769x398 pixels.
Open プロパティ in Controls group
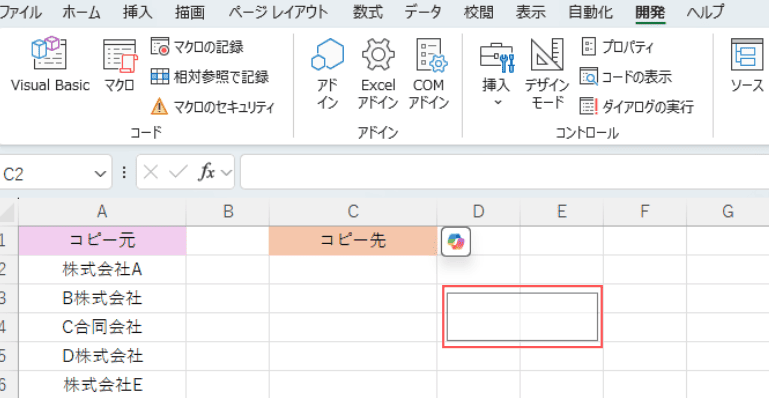tap(617, 48)
